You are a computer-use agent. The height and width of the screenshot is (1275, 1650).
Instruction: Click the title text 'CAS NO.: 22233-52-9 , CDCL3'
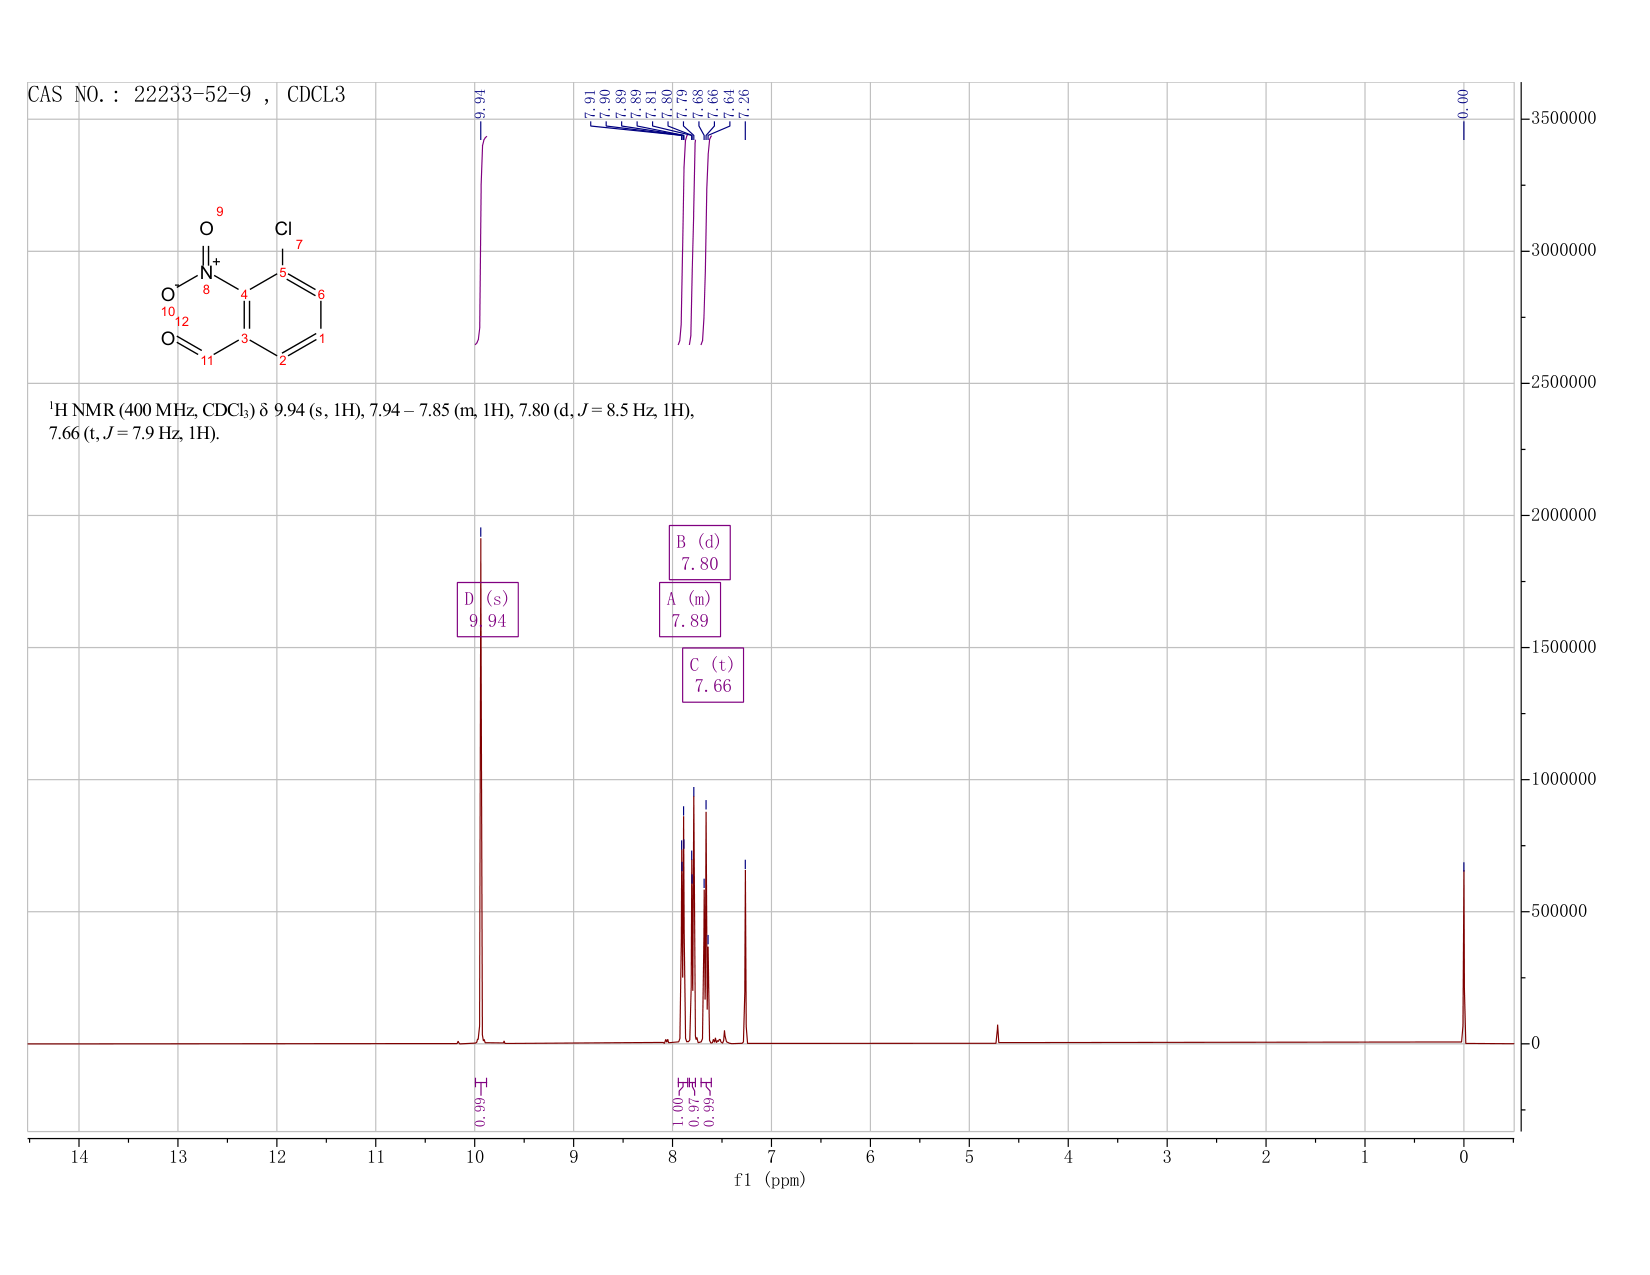click(x=186, y=95)
